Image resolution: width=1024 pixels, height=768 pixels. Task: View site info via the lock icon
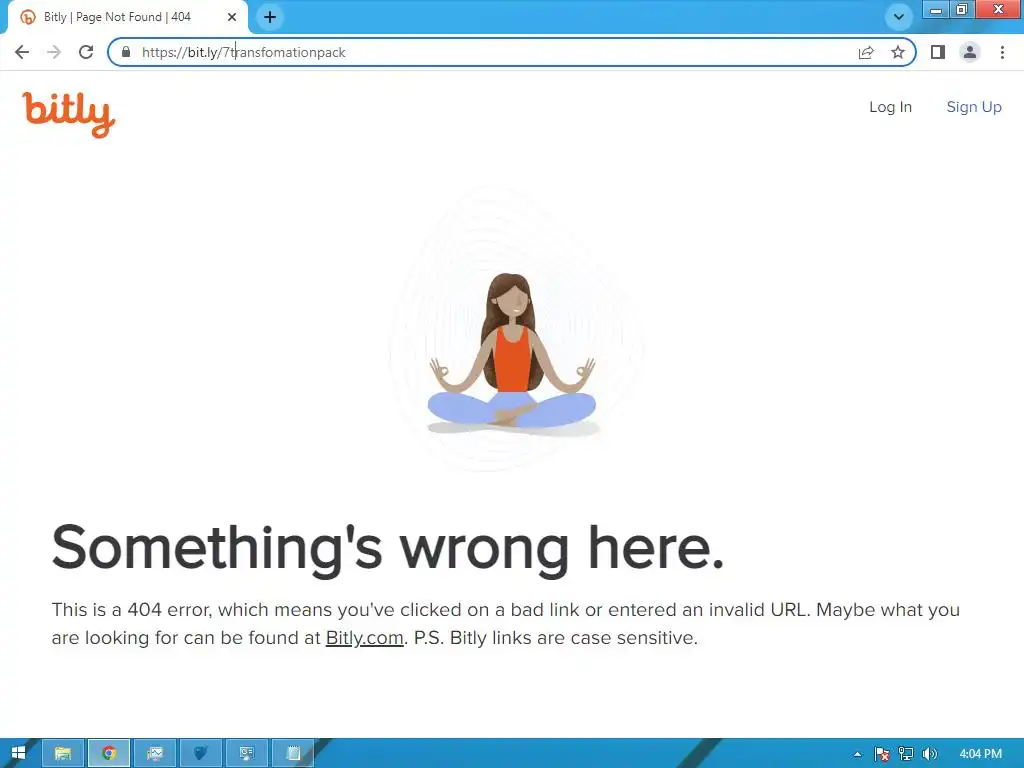pos(126,52)
